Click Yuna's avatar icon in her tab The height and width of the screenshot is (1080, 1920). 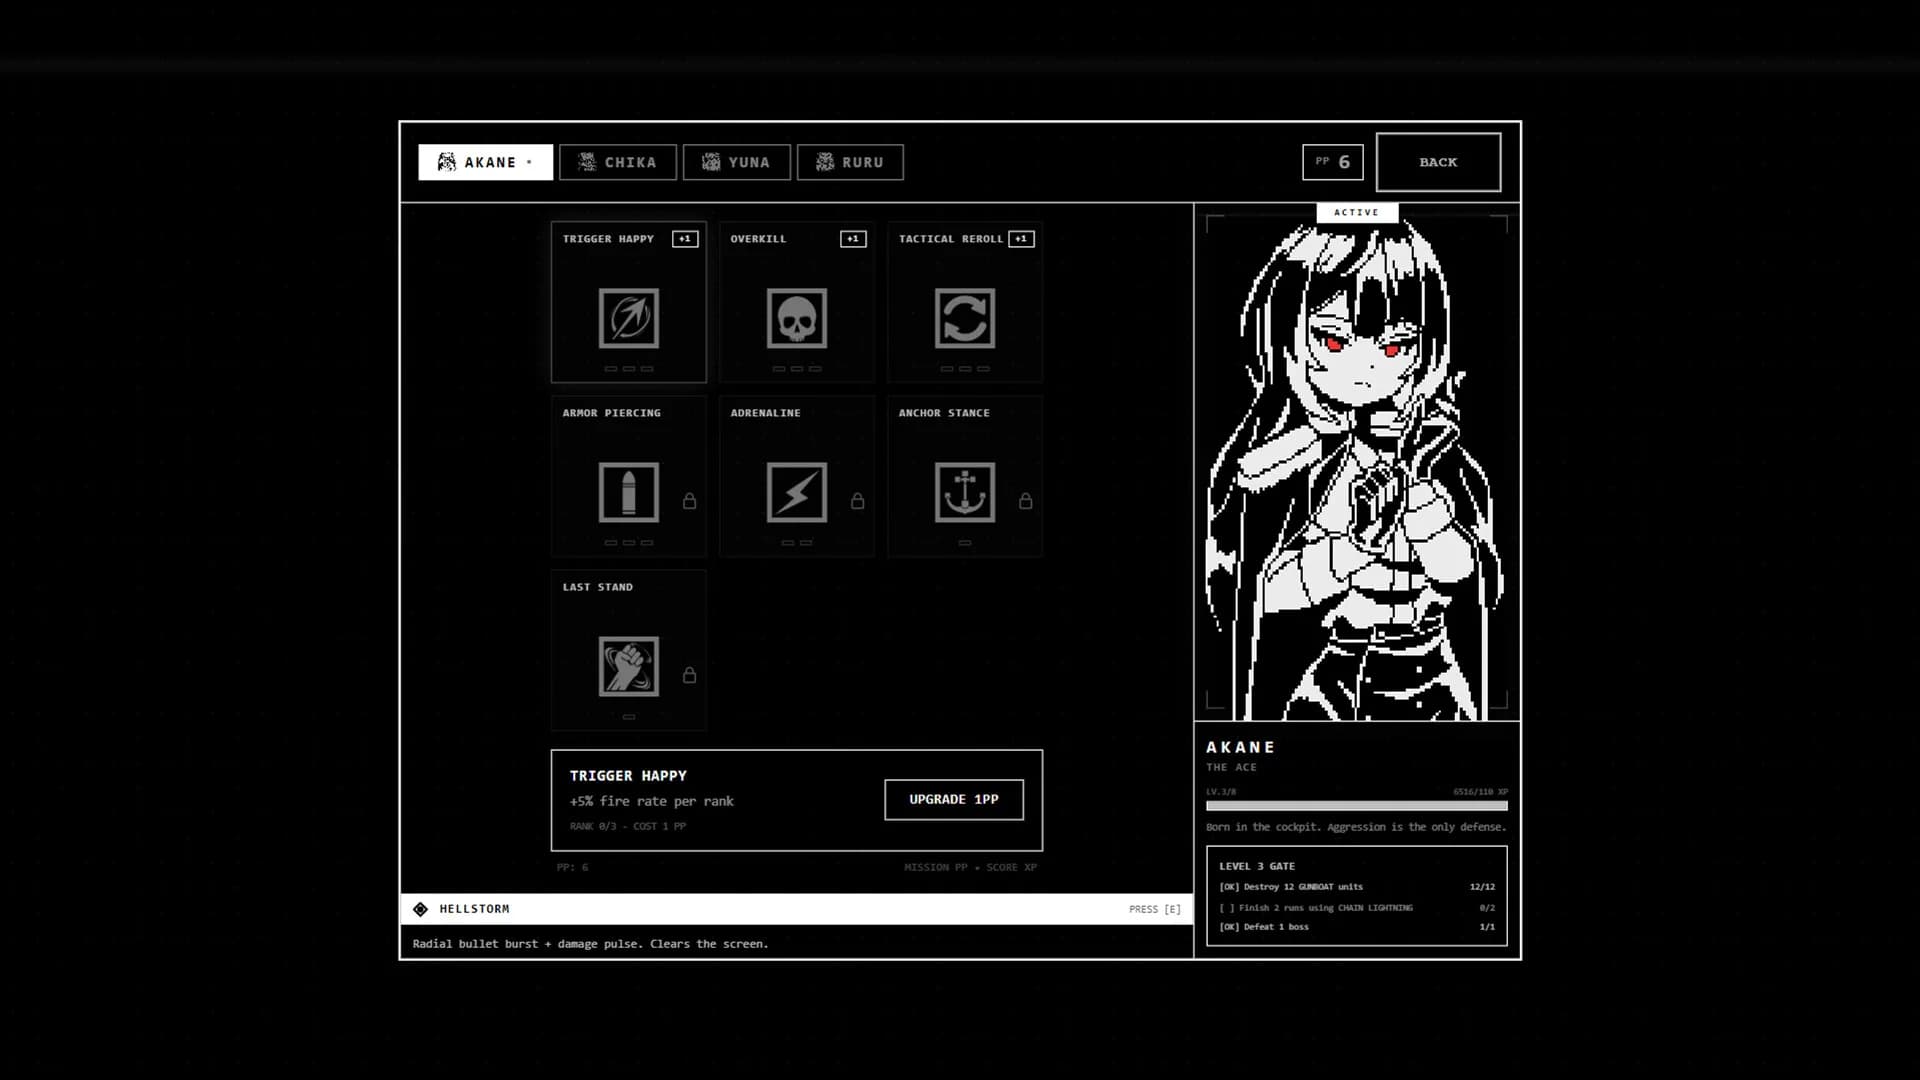[711, 162]
